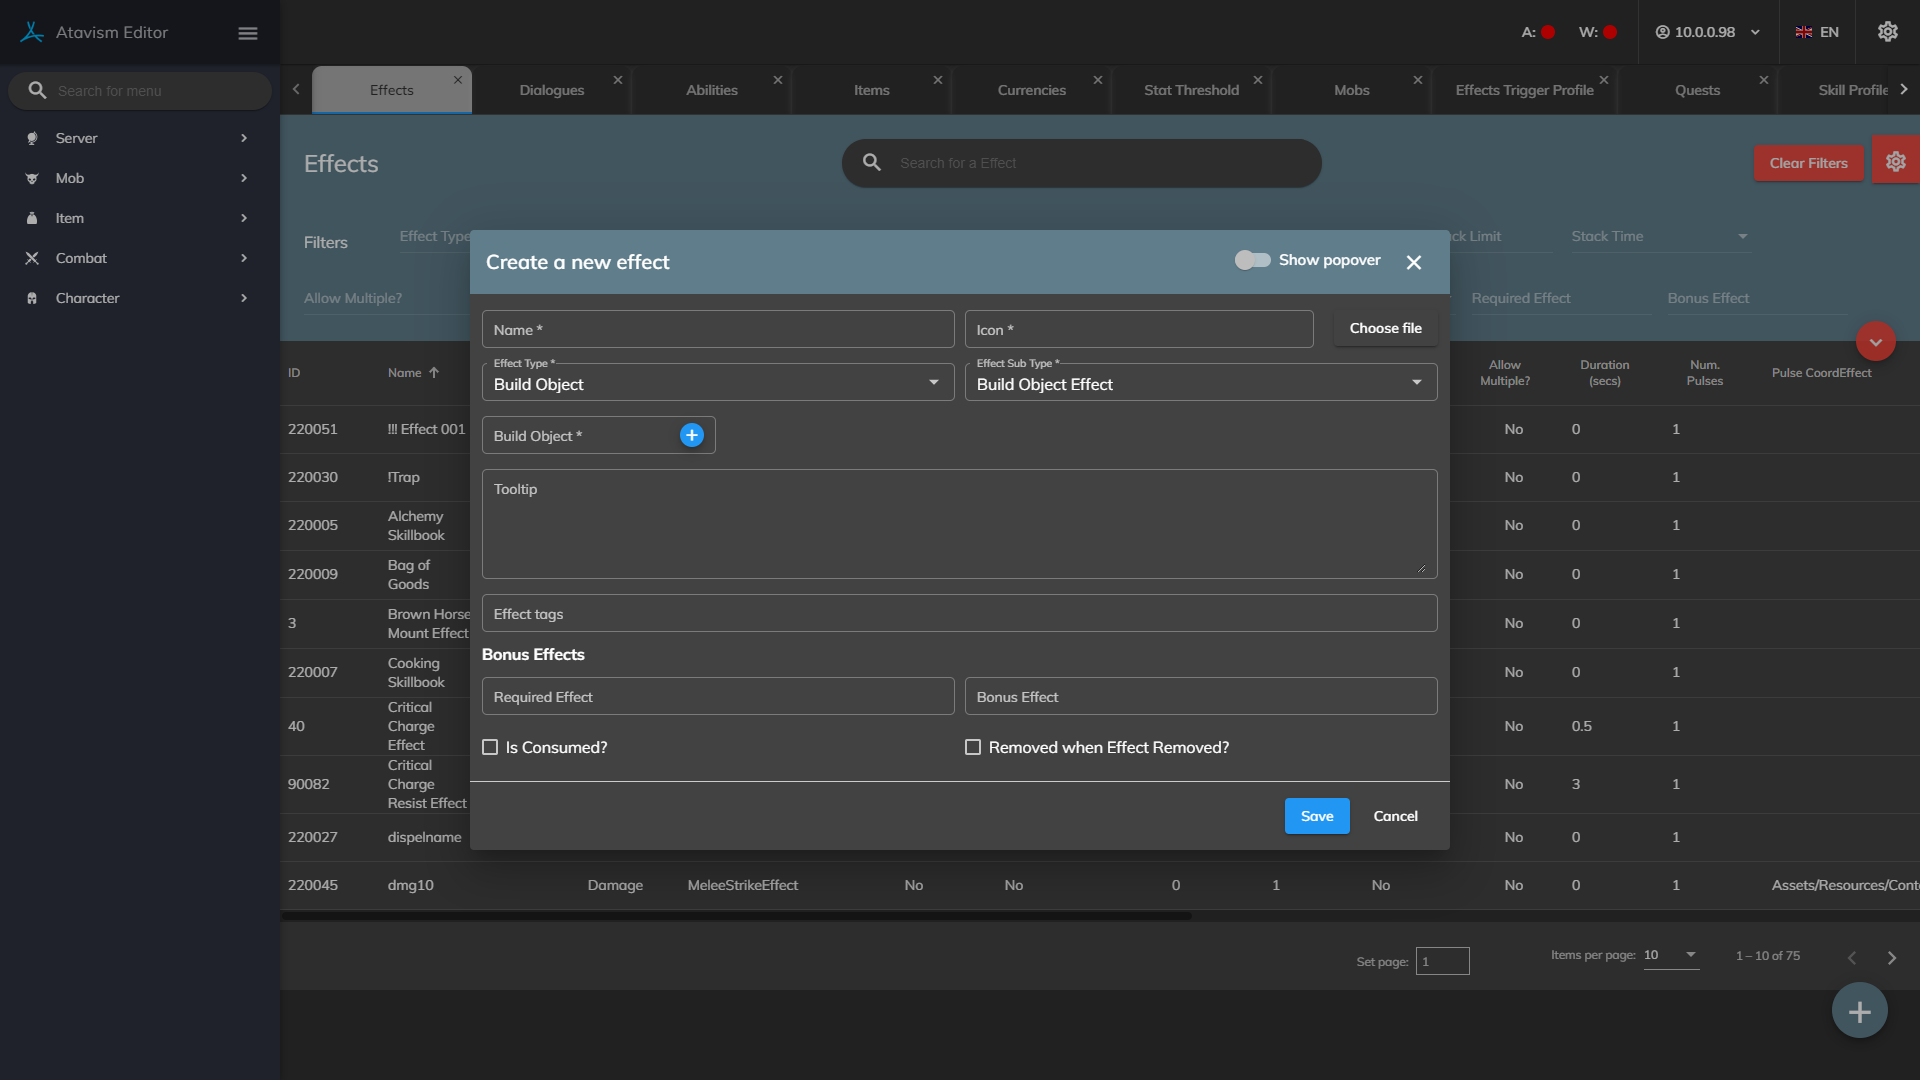Open the Effect Sub Type dropdown
1920x1080 pixels.
pos(1200,384)
